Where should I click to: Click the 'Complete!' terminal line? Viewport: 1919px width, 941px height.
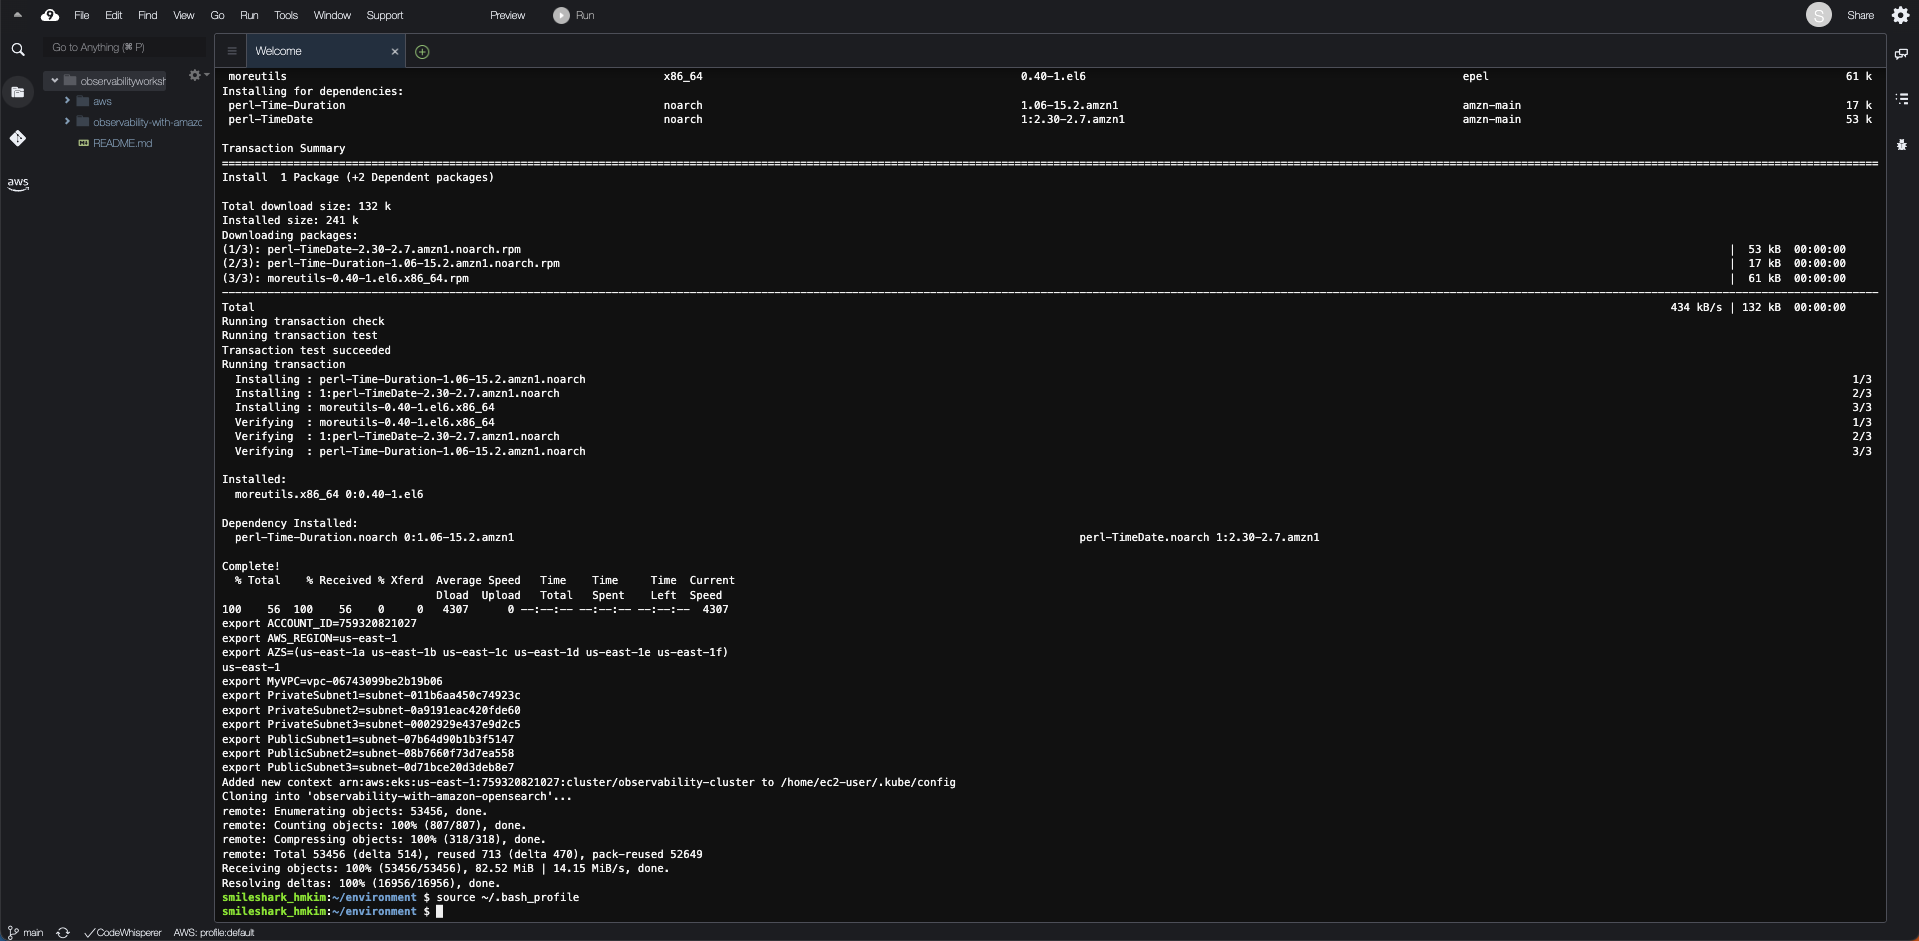click(x=251, y=567)
